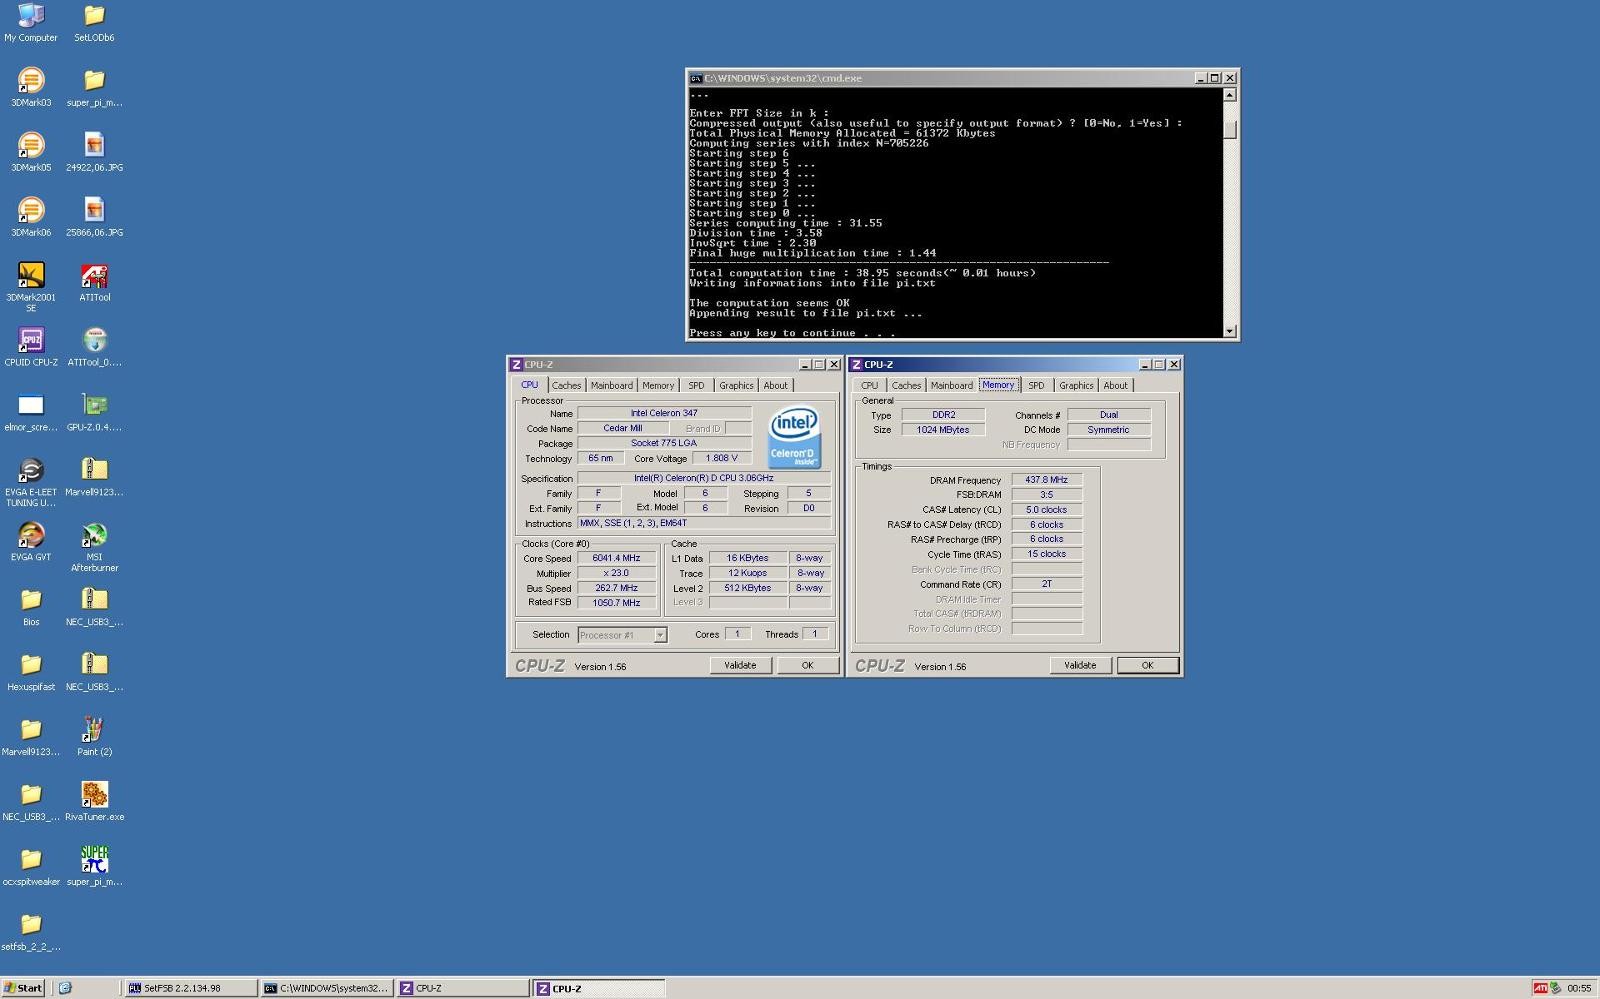The width and height of the screenshot is (1600, 999).
Task: Click the cmd.exe scrollbar up arrow
Action: (1230, 95)
